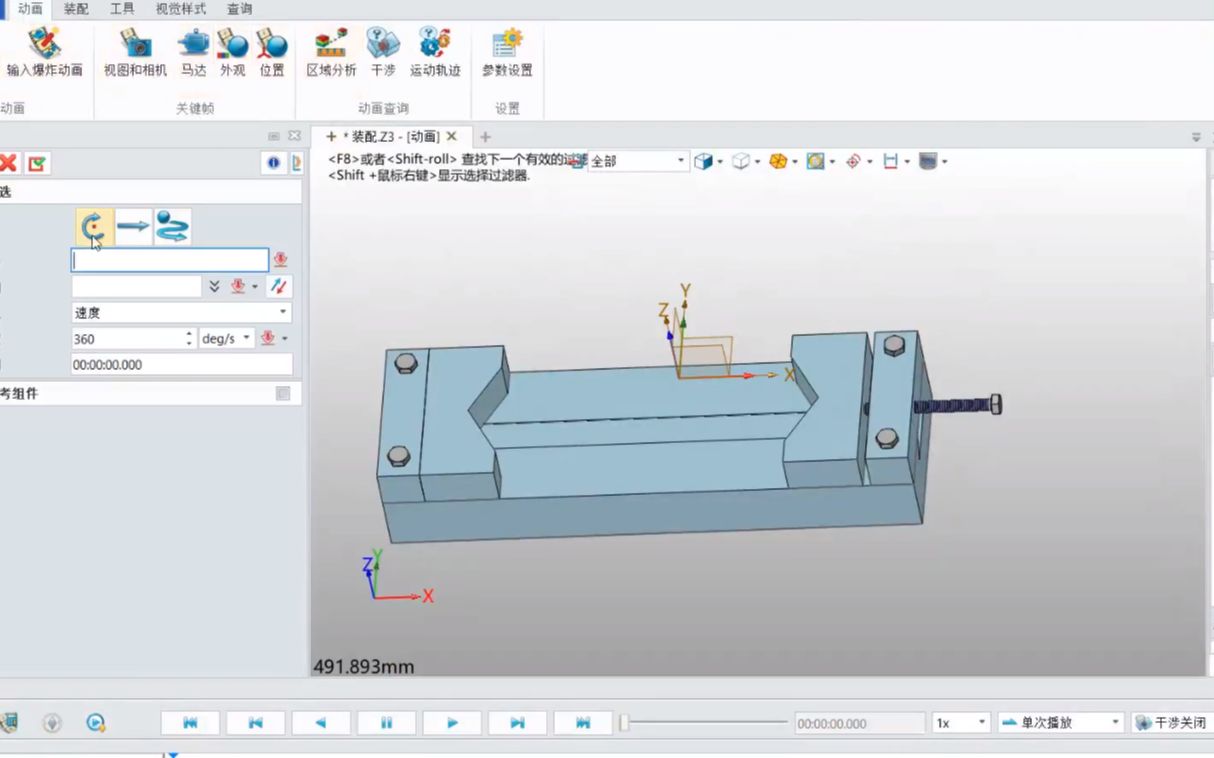Screen dimensions: 1214x758
Task: Open the 全部 filter dropdown
Action: (679, 160)
